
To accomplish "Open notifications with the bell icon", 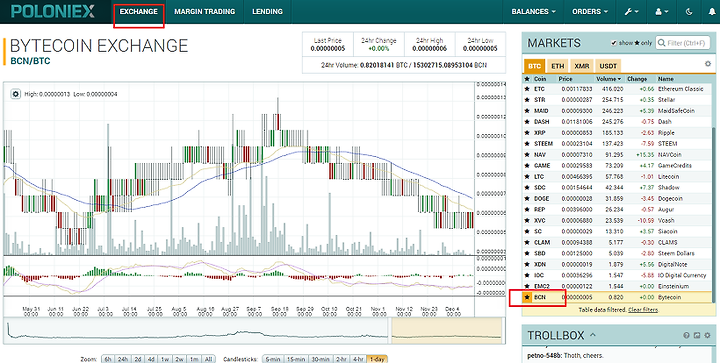I will pos(712,12).
